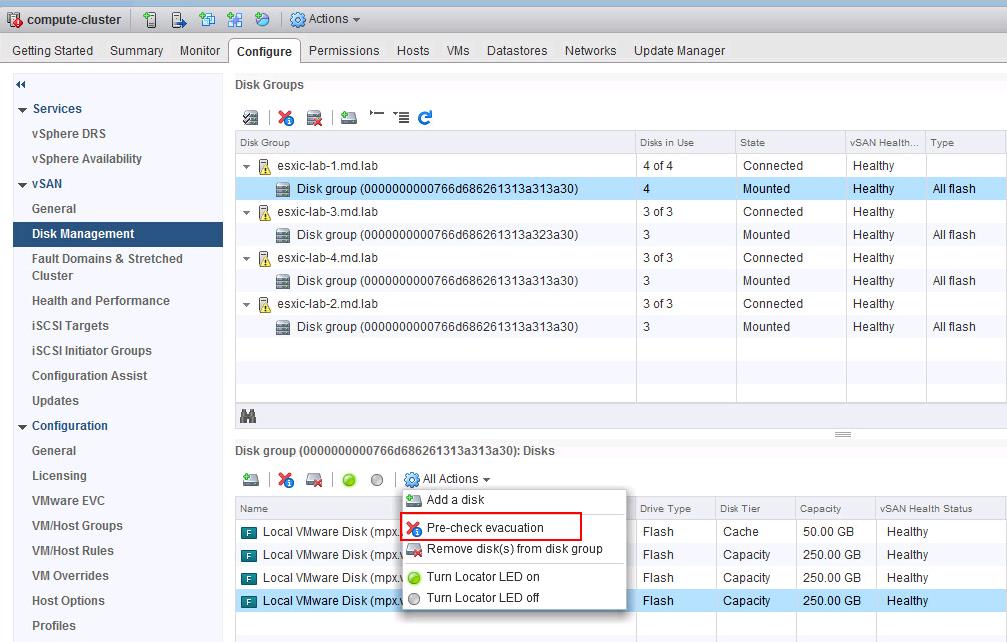The height and width of the screenshot is (642, 1007).
Task: Click the add host icon in top toolbar
Action: coord(150,20)
